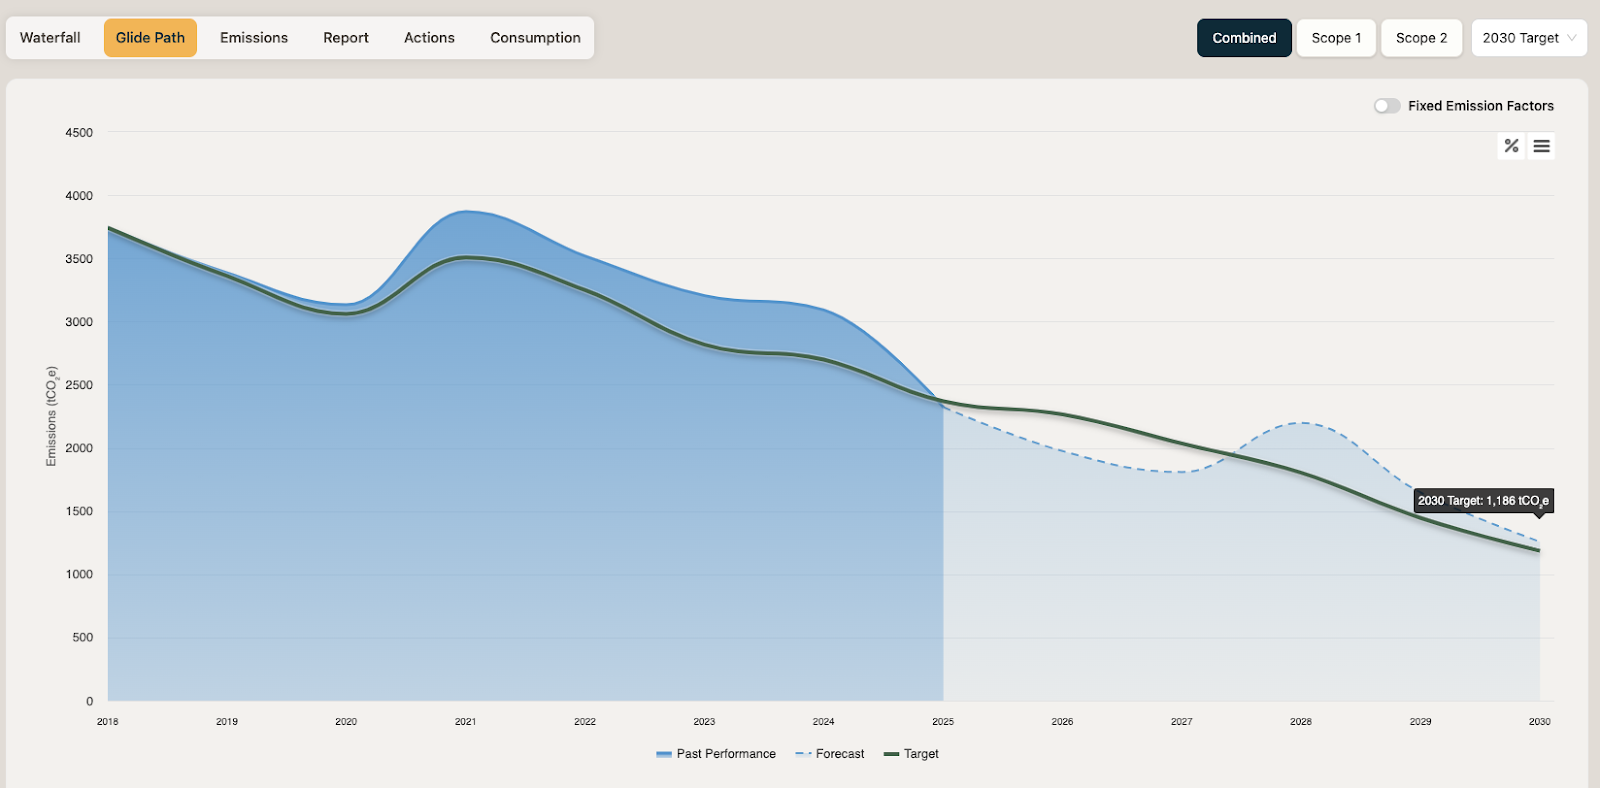Click the 2030 Target tooltip label

click(x=1483, y=501)
